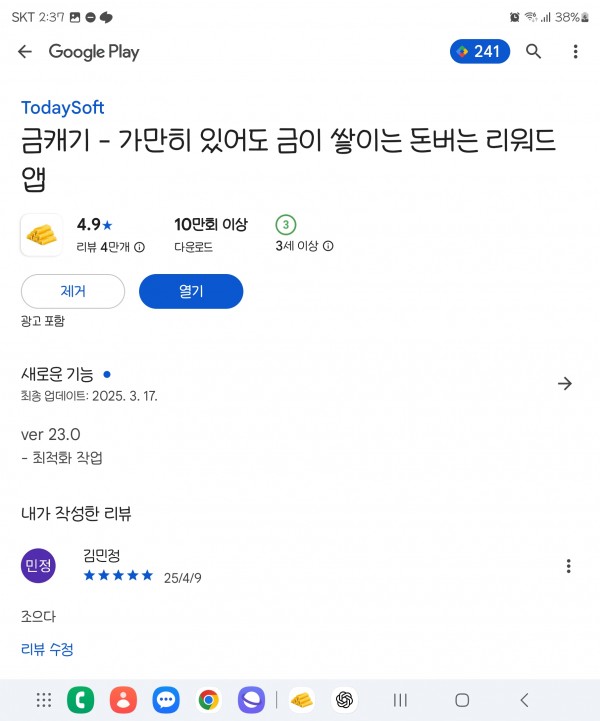Expand 새로운 기능 section with arrow

tap(565, 383)
